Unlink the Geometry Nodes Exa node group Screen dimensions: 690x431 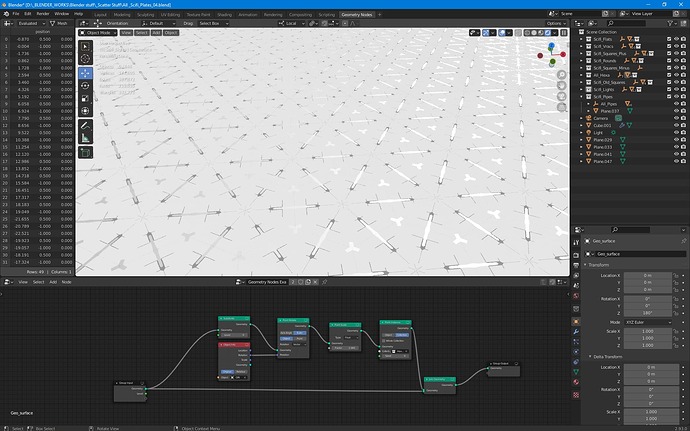[x=315, y=282]
